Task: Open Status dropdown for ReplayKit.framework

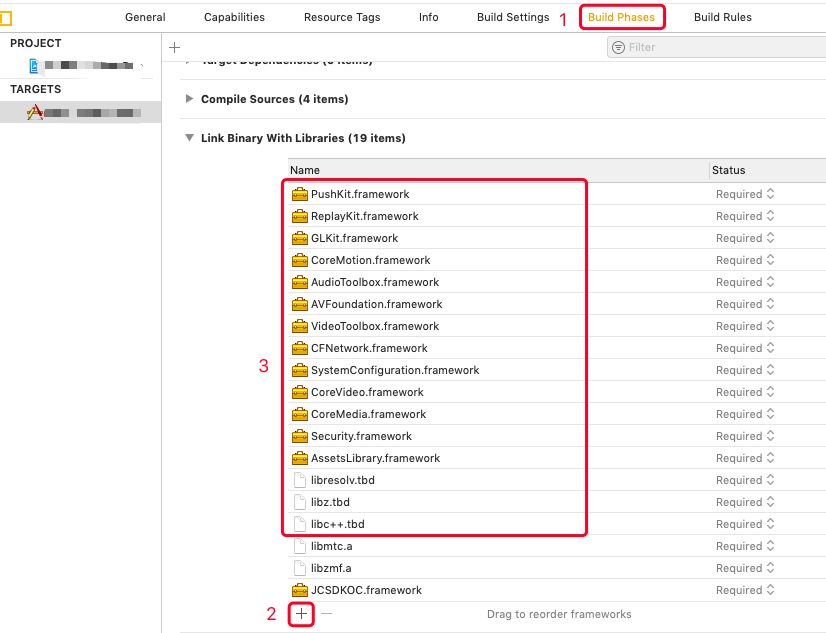Action: (745, 216)
